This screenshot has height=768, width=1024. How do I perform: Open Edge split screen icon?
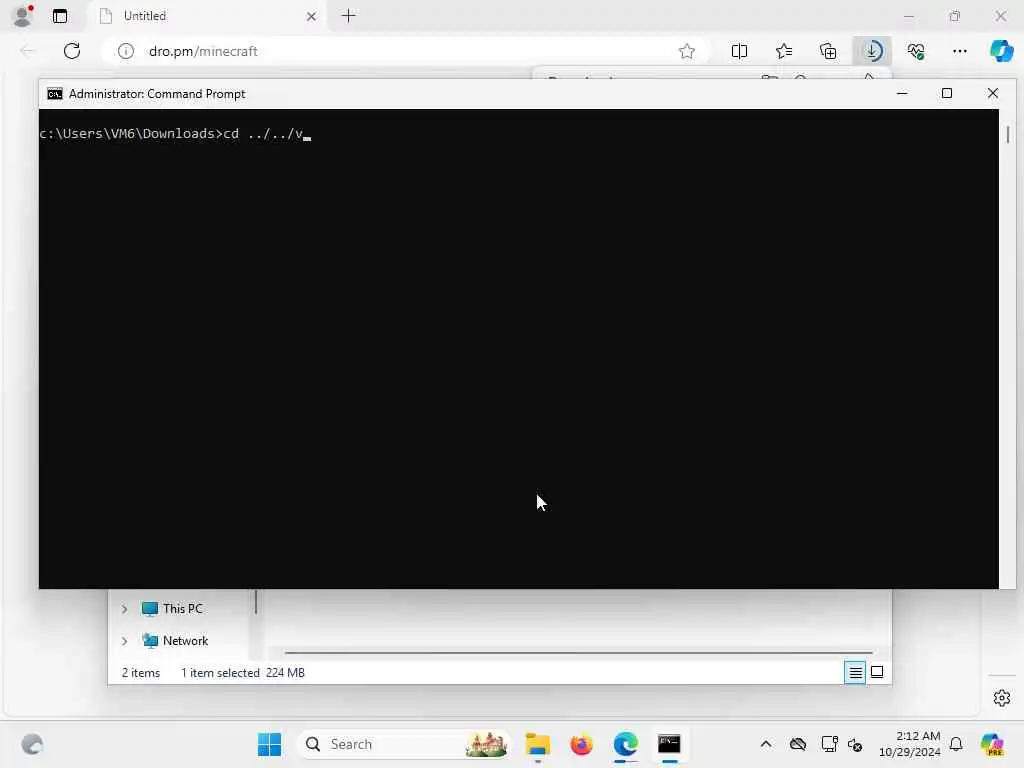click(739, 51)
